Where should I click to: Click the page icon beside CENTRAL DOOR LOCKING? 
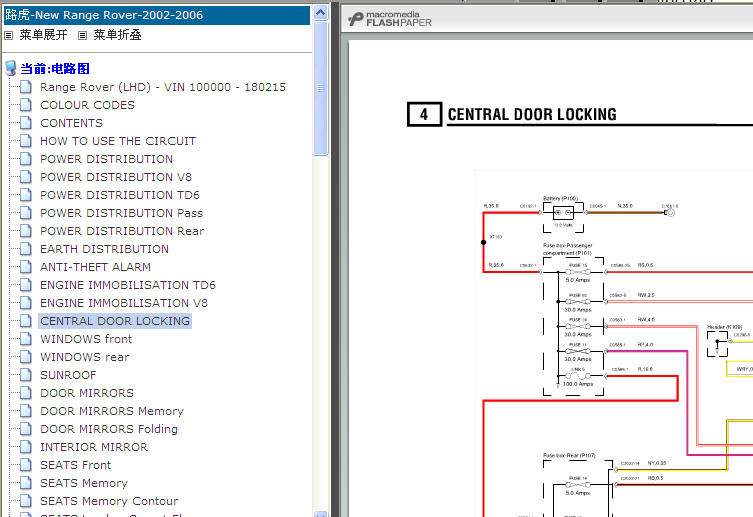click(26, 321)
